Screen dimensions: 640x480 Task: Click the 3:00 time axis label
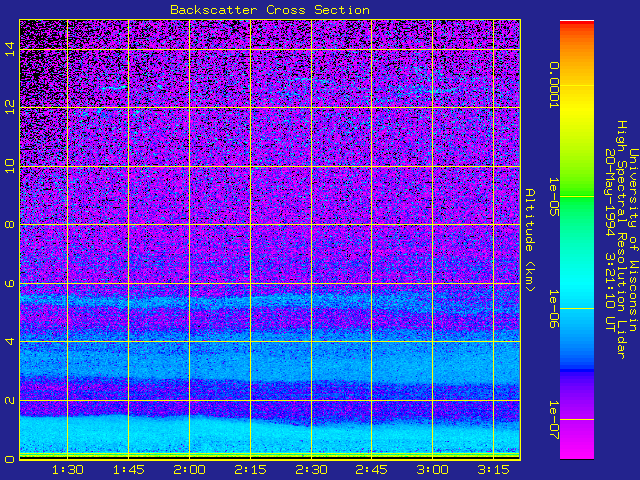(x=432, y=470)
